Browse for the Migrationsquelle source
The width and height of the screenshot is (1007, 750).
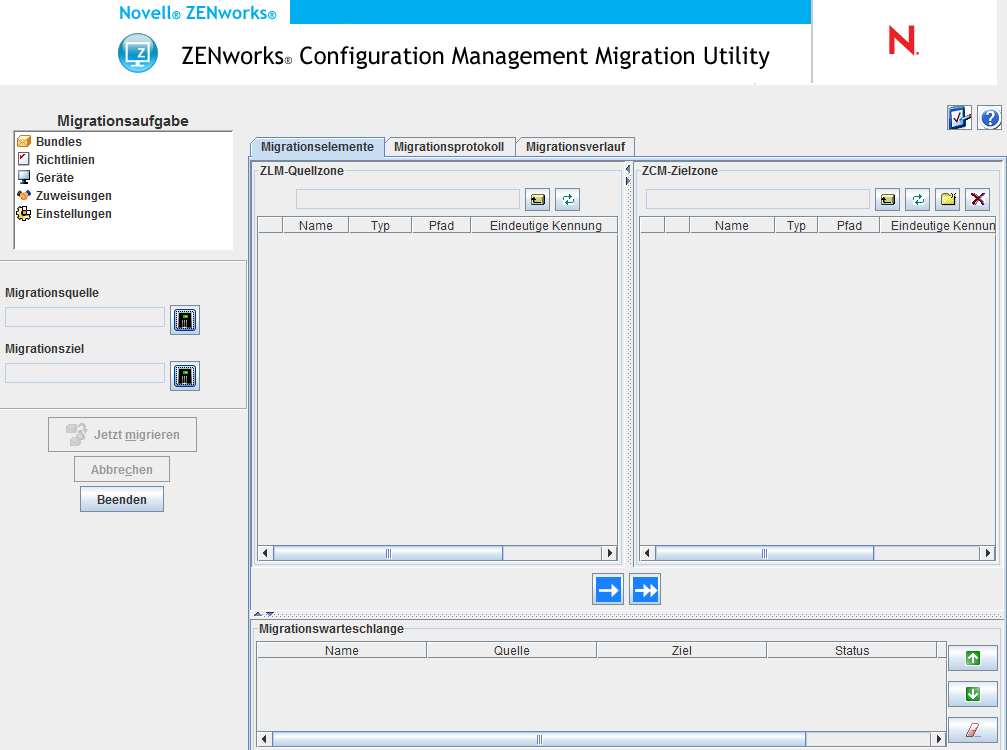[184, 320]
